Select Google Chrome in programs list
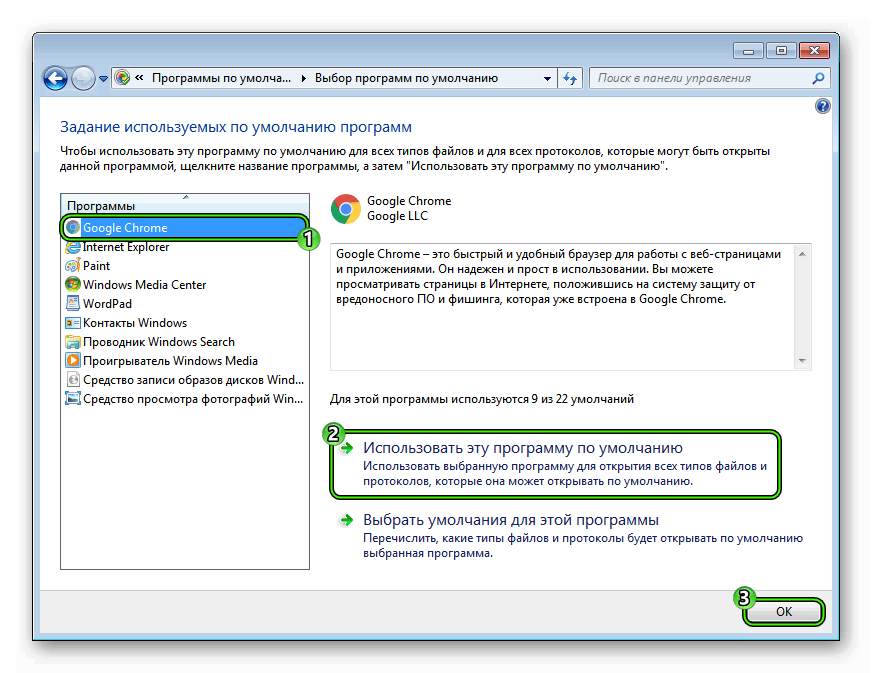The height and width of the screenshot is (673, 872). point(184,227)
